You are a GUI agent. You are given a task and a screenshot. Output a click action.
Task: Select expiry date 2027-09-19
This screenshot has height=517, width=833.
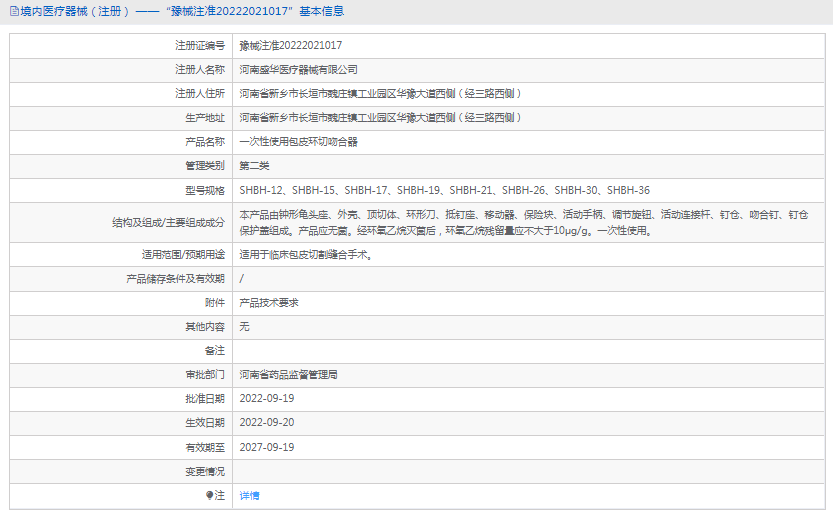[x=267, y=447]
